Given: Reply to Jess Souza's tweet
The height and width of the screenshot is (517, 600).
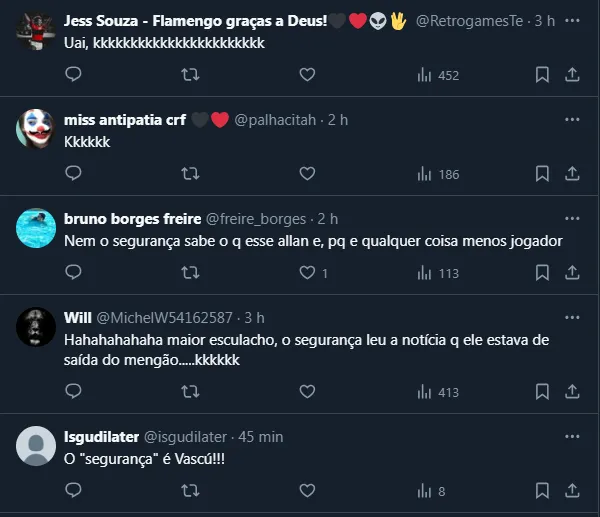Looking at the screenshot, I should [x=73, y=75].
